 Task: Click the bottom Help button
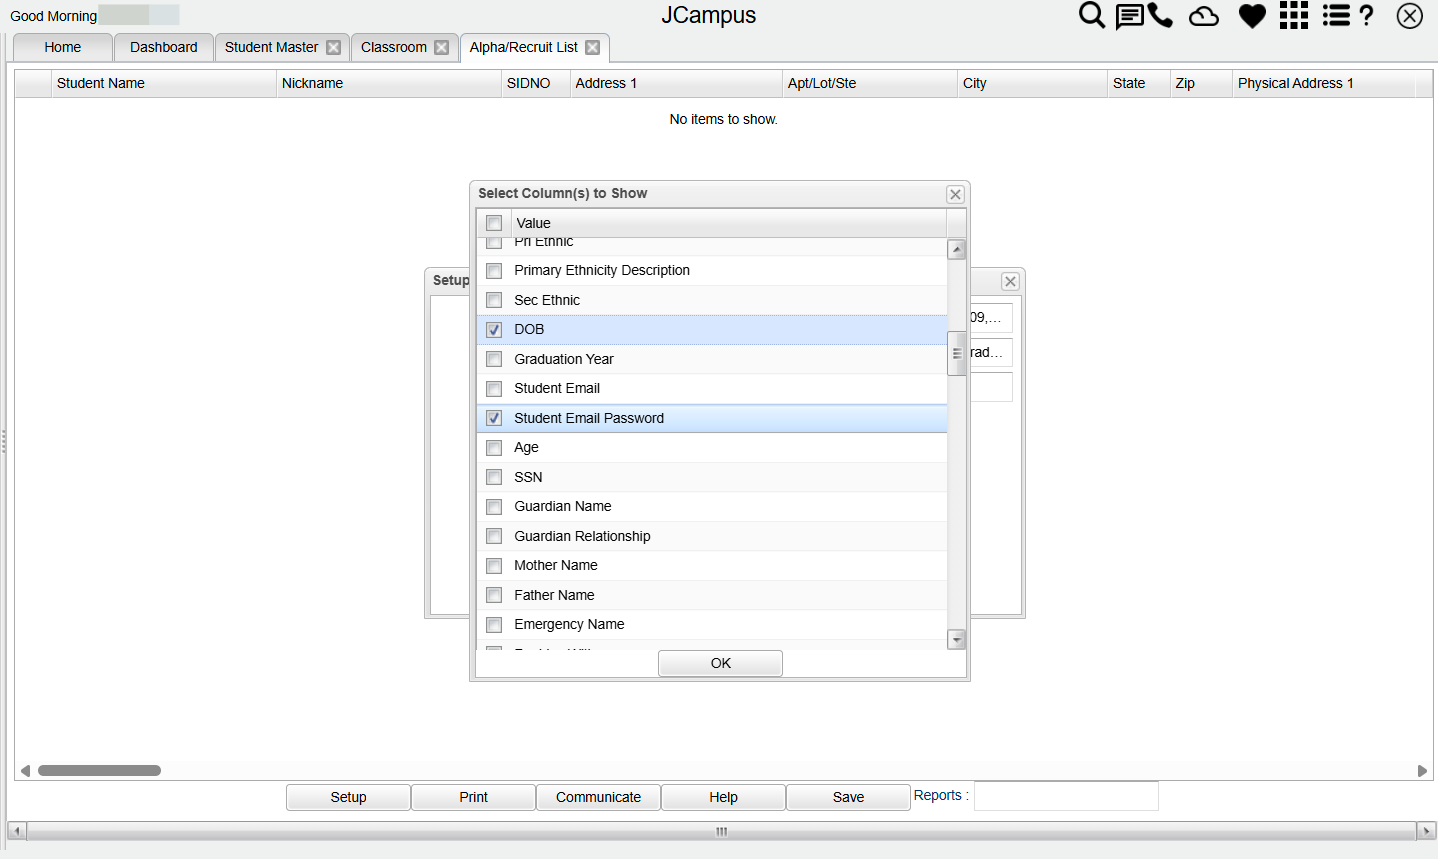click(x=723, y=797)
